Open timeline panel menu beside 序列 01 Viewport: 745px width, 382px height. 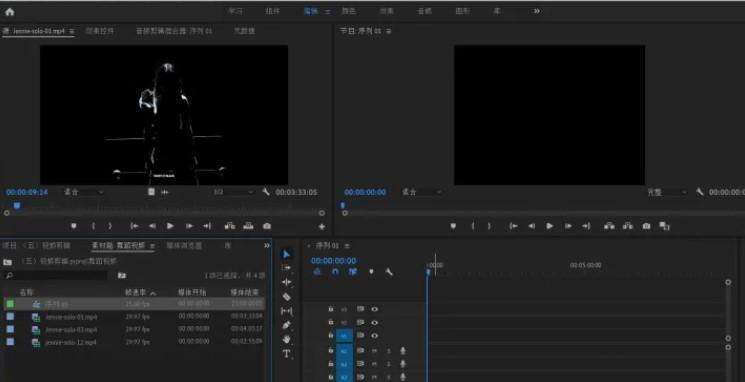[x=347, y=246]
